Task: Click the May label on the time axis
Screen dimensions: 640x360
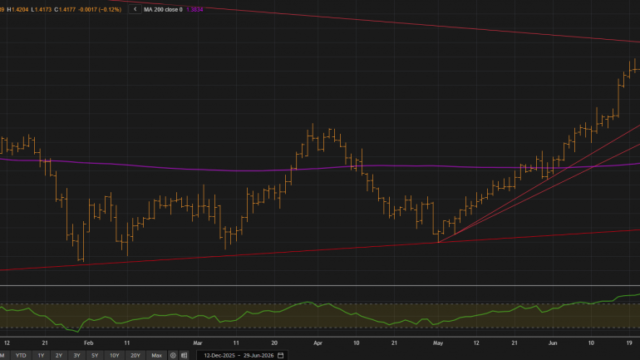Action: click(438, 343)
